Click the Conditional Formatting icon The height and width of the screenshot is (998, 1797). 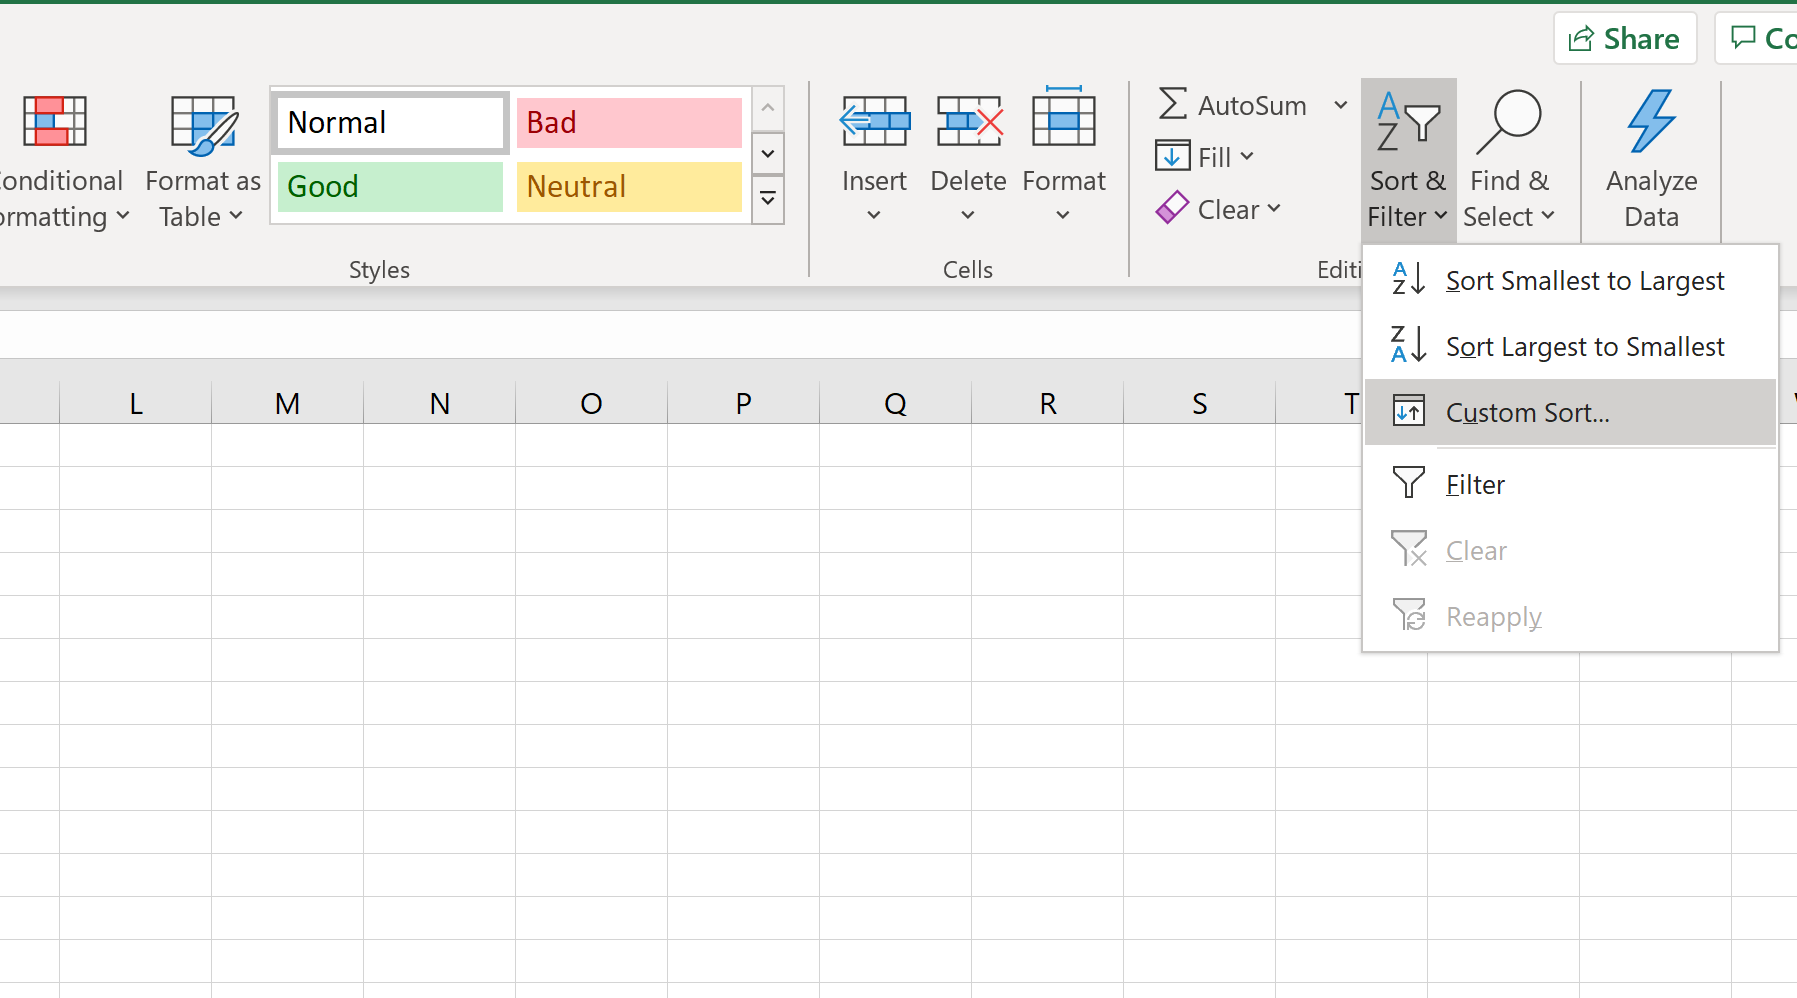point(55,122)
